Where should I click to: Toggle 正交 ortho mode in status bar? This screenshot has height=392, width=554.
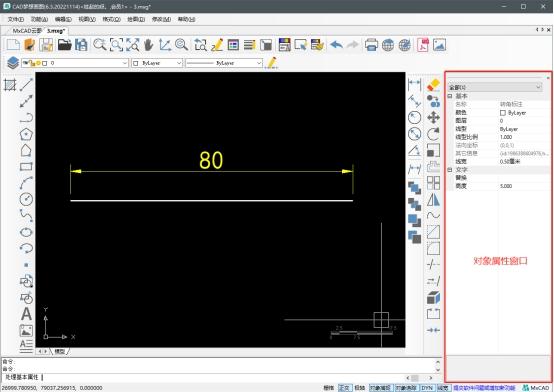tap(344, 388)
